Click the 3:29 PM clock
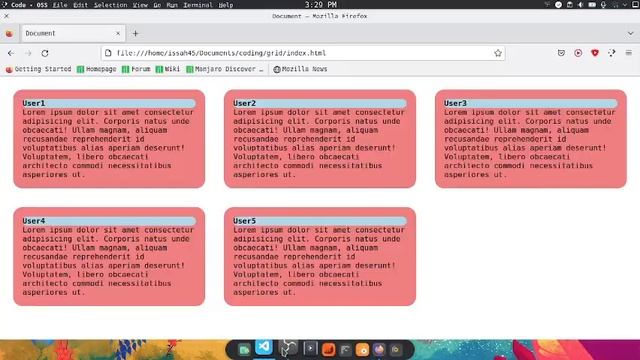640x360 pixels. (x=321, y=5)
